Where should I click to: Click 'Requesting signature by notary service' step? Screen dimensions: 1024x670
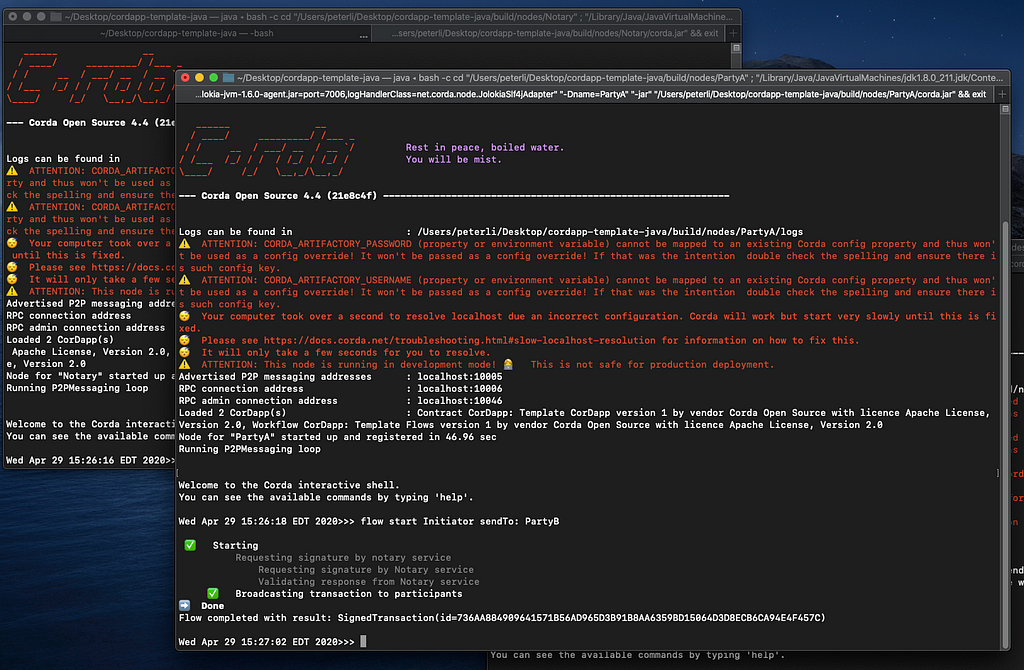point(343,558)
